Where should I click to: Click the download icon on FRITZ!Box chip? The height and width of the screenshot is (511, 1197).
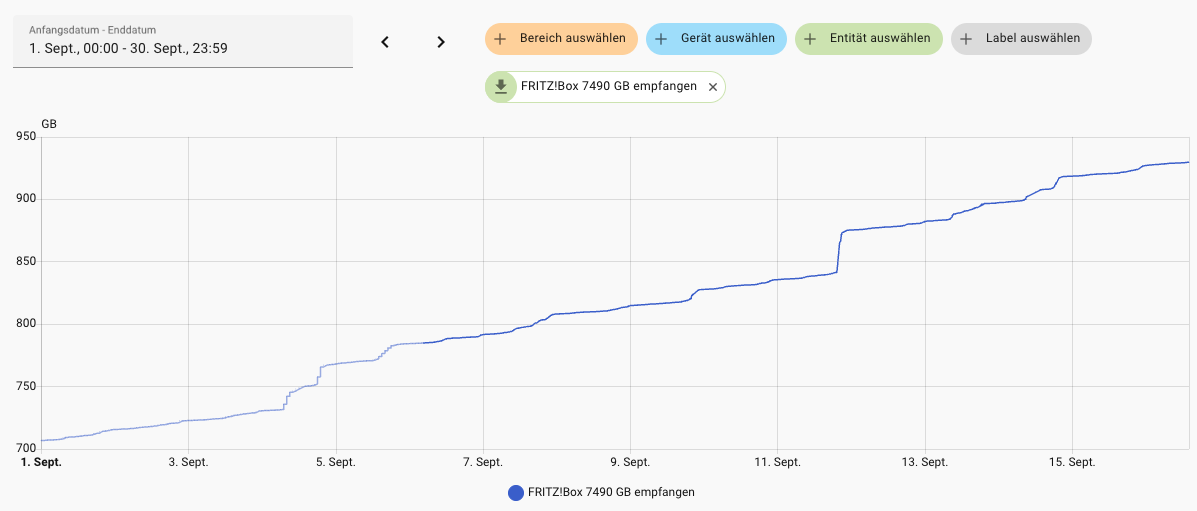pos(501,87)
